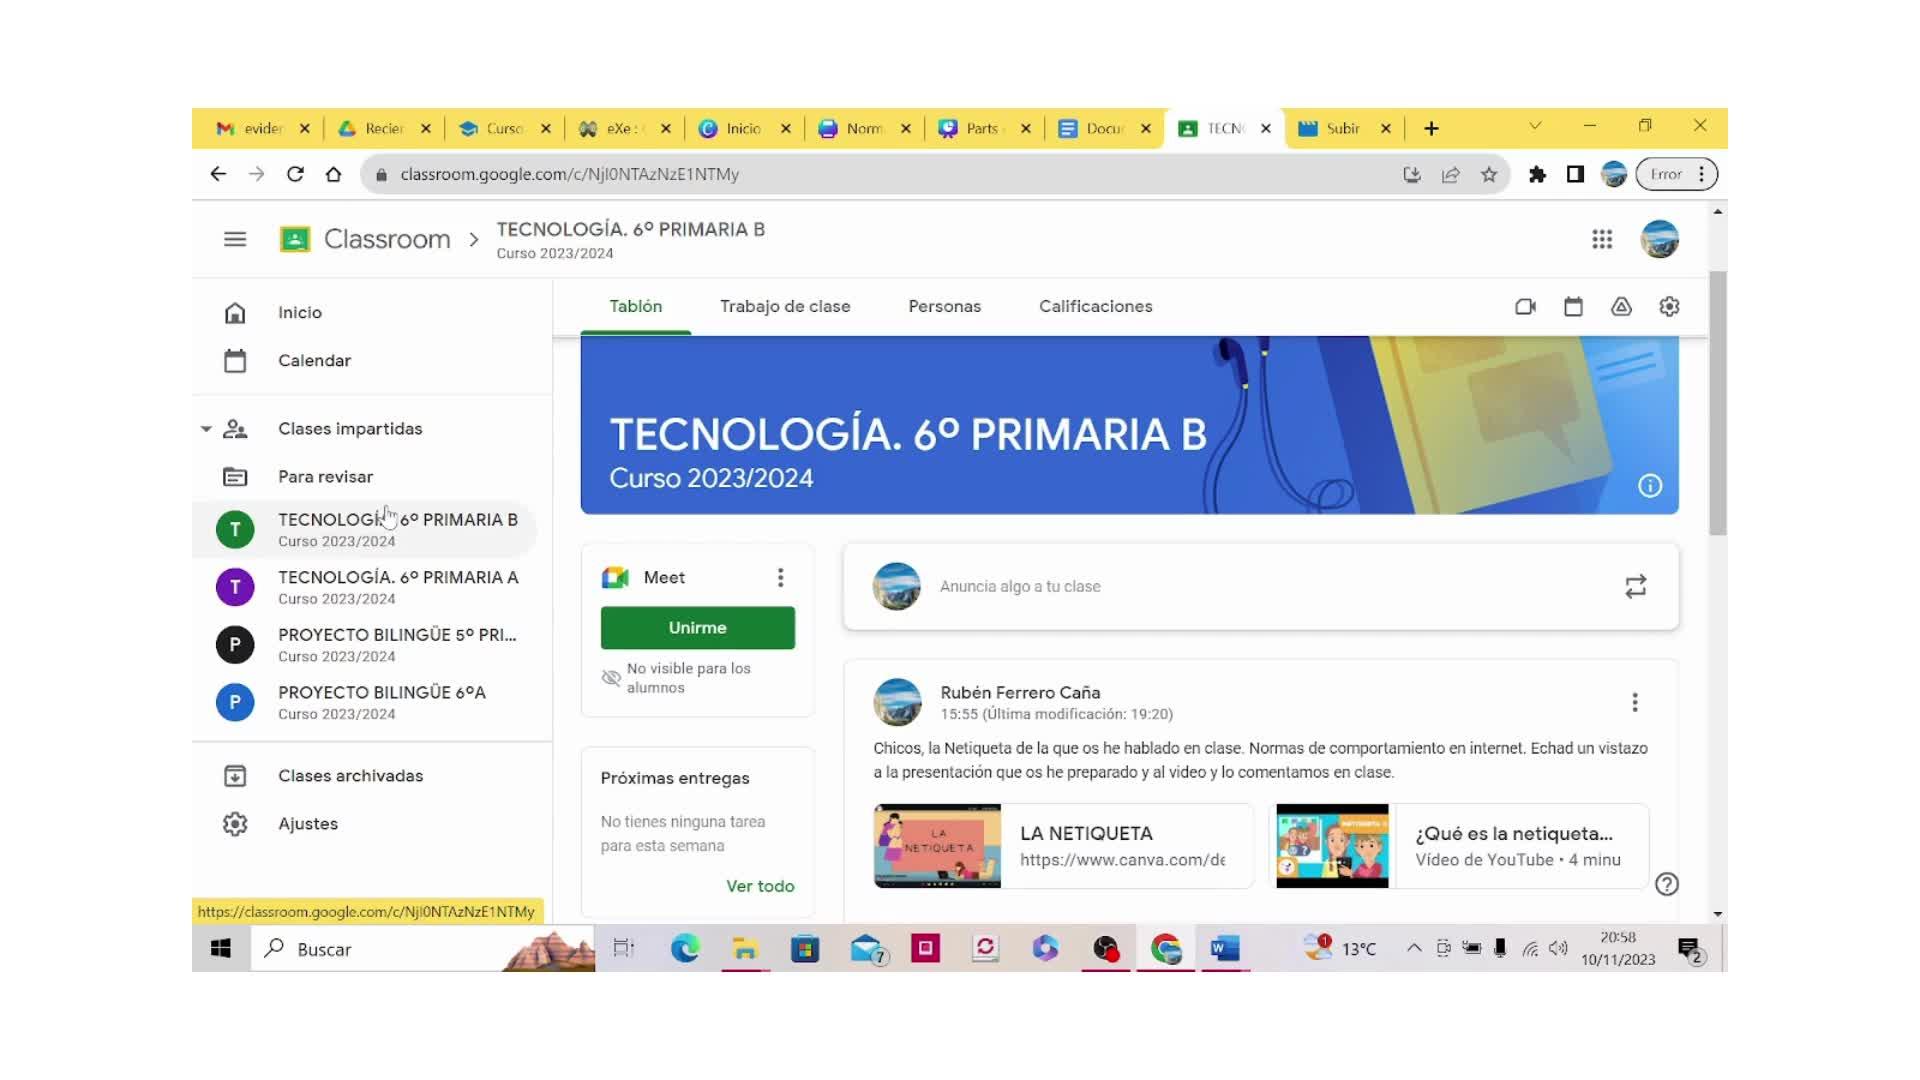Collapse the Clases impartidas section
Viewport: 1920px width, 1080px height.
(206, 429)
